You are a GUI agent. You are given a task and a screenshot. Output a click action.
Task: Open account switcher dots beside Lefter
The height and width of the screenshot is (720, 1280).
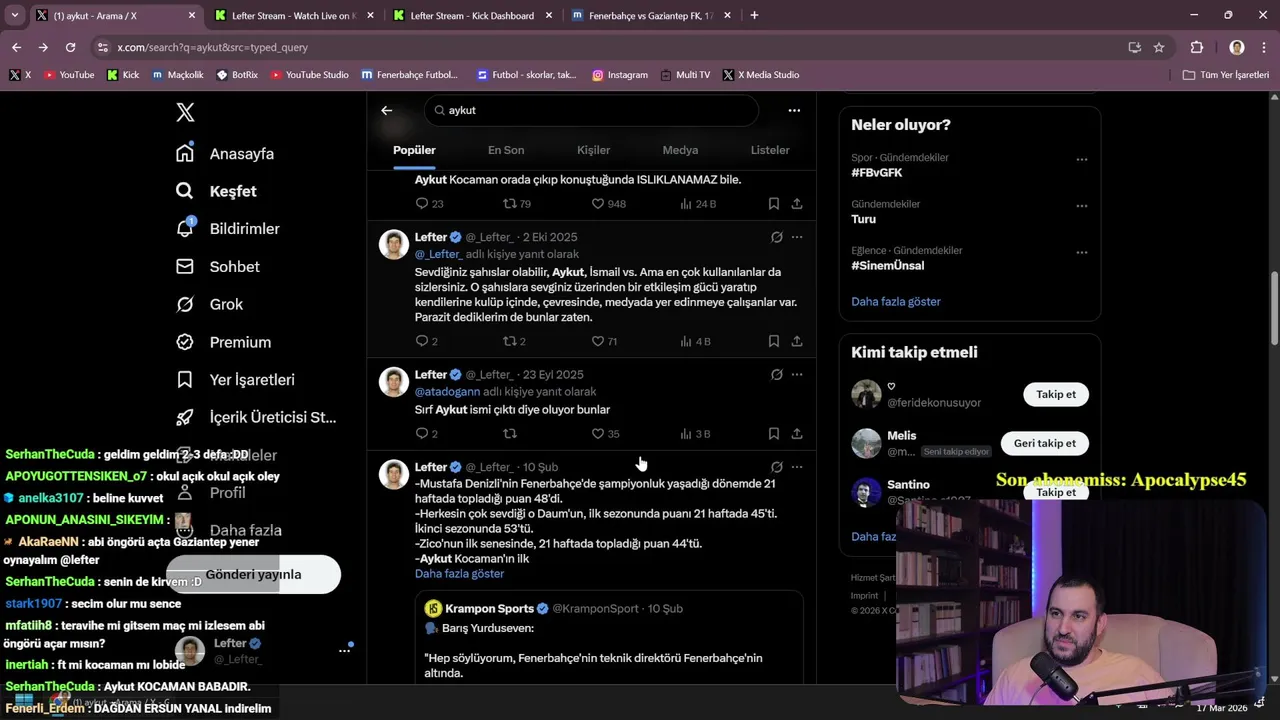tap(344, 650)
